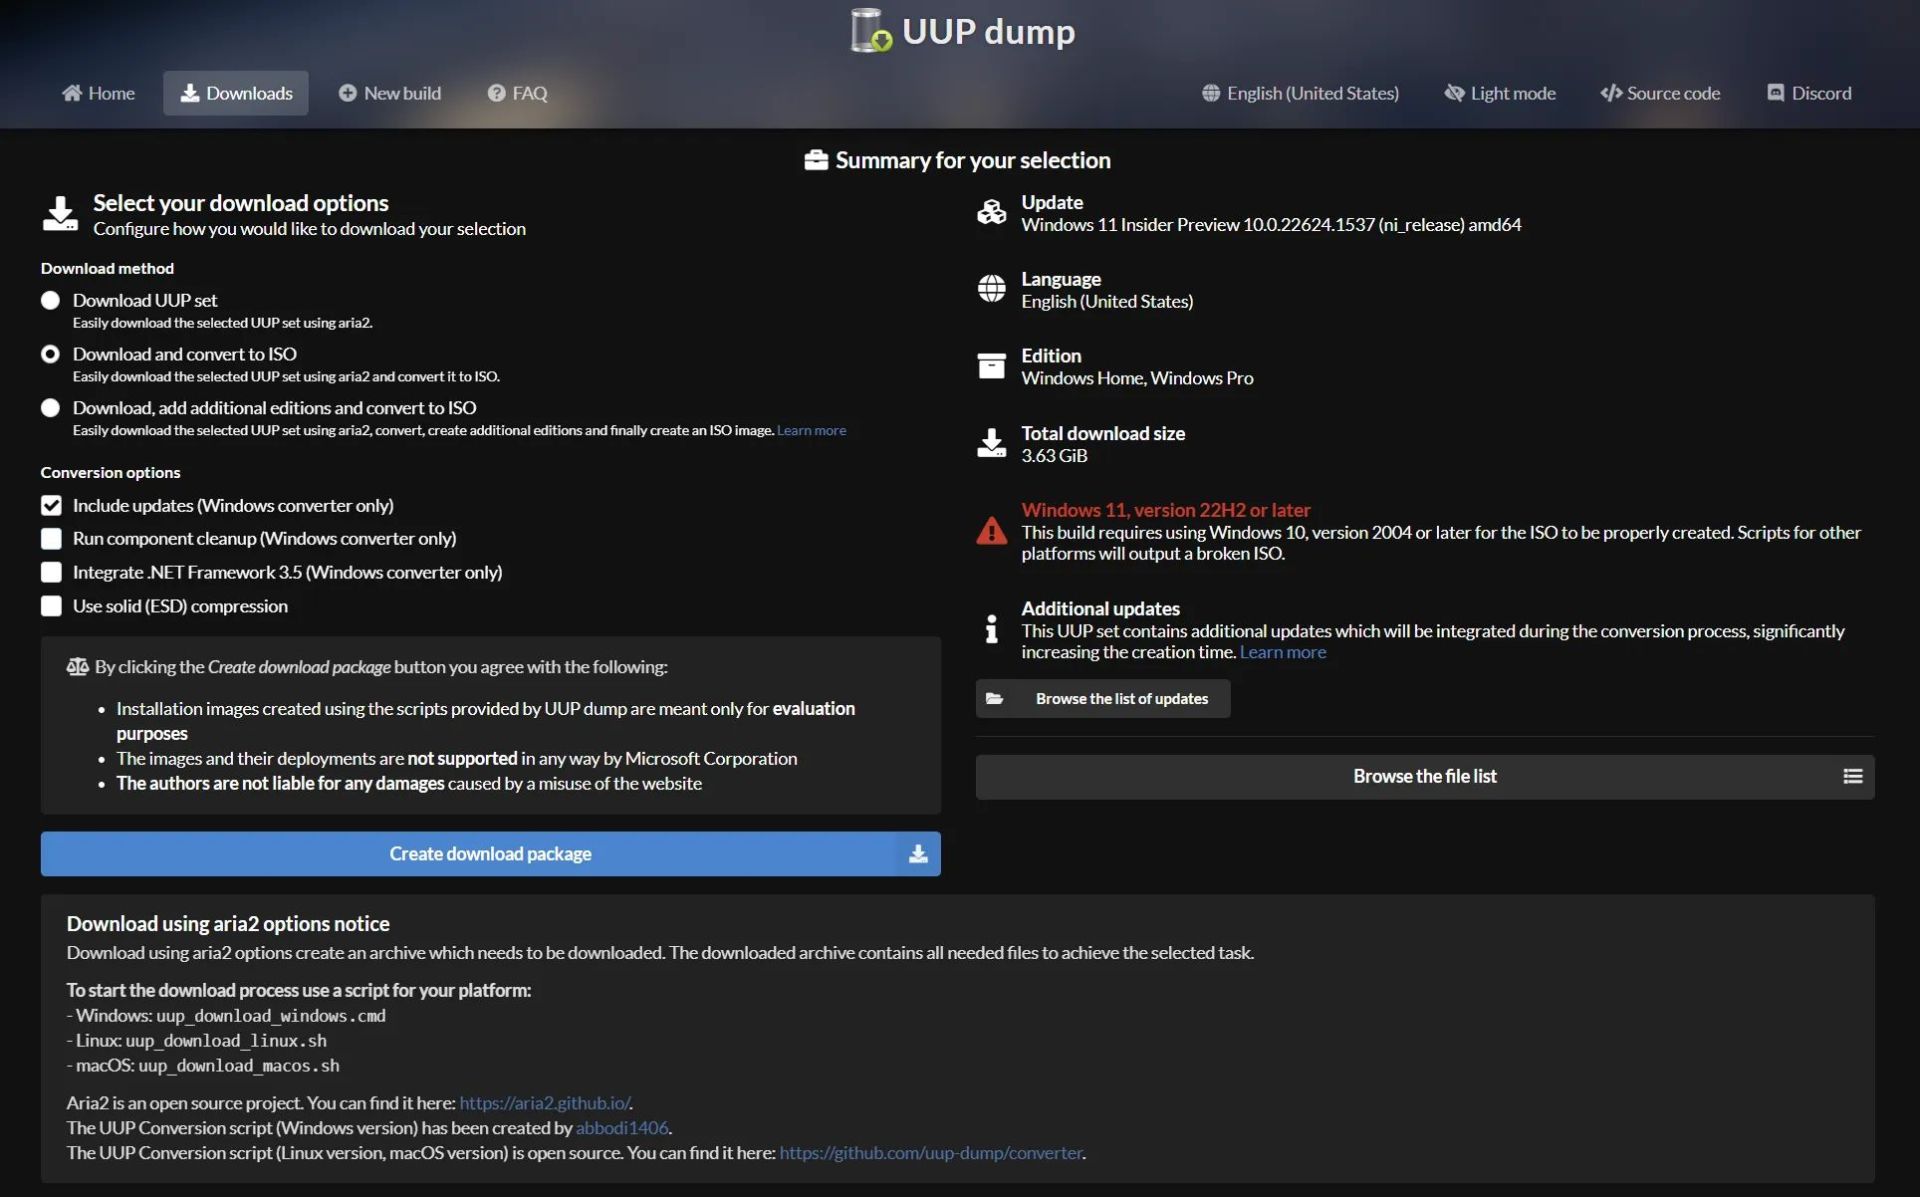Switch to the New build tab
The width and height of the screenshot is (1920, 1197).
coord(389,93)
